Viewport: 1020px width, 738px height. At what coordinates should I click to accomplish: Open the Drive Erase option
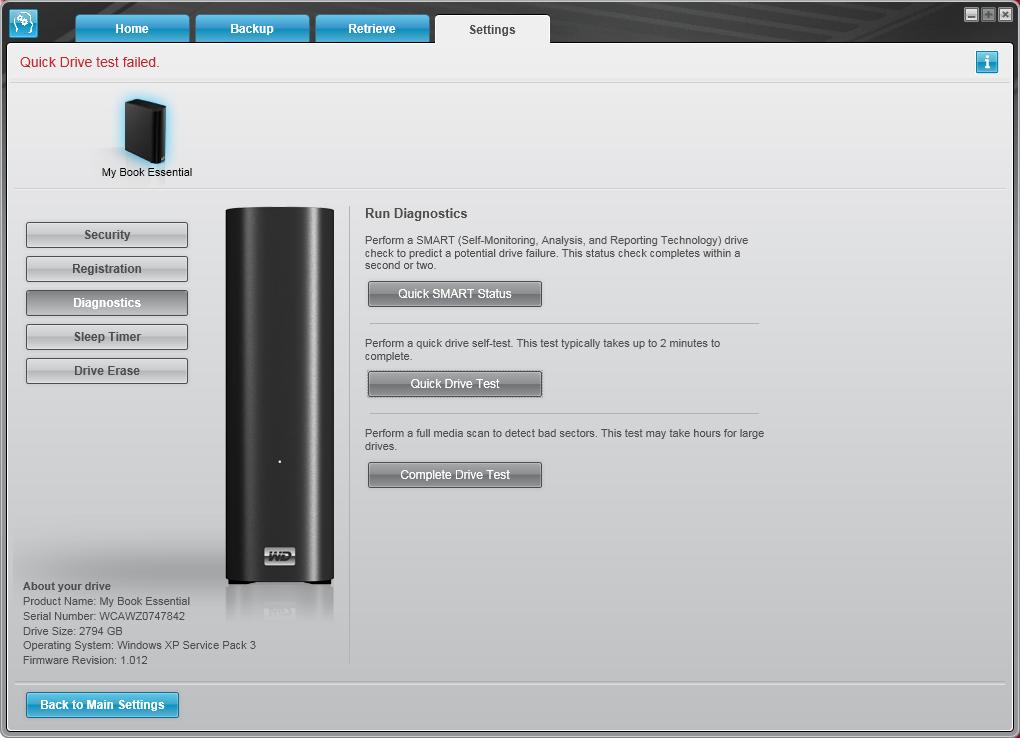tap(107, 370)
